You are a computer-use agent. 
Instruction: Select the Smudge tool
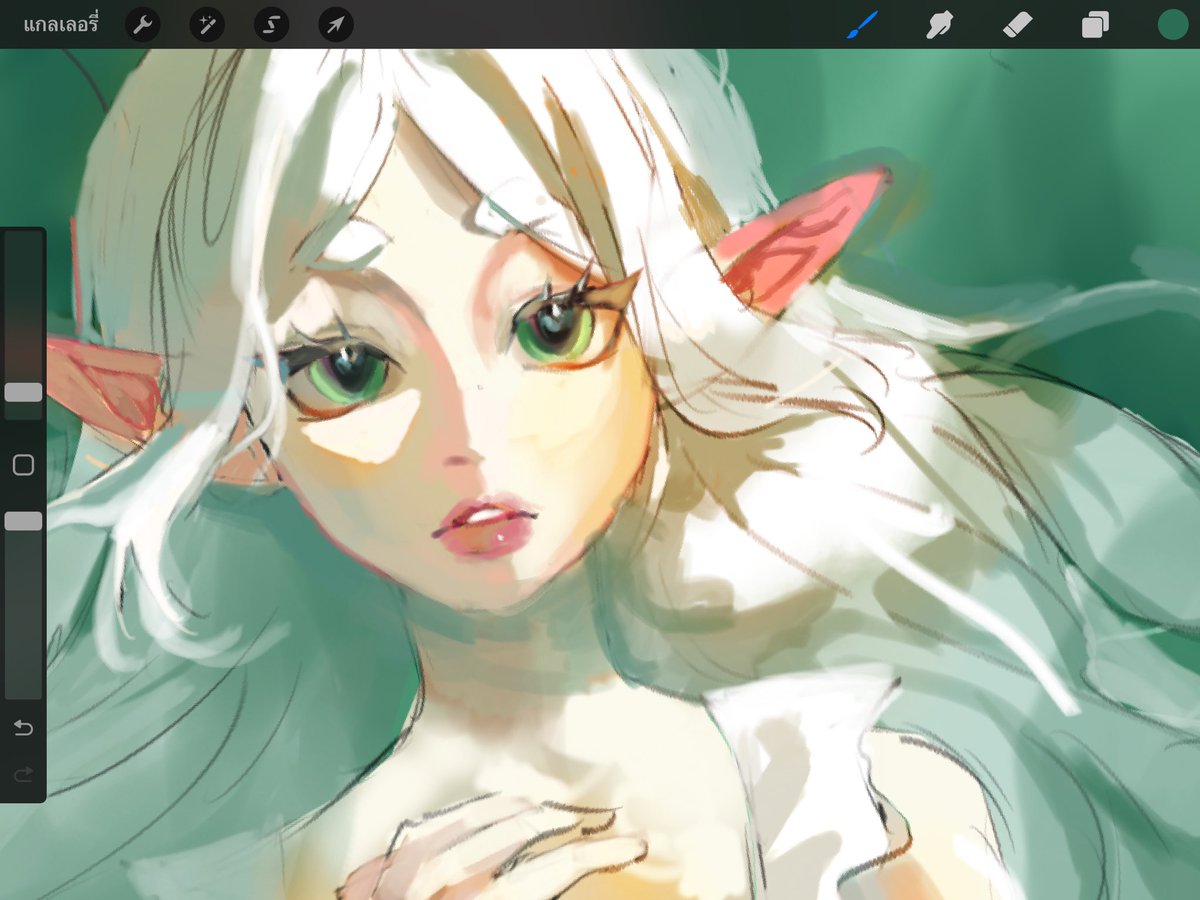tap(938, 25)
